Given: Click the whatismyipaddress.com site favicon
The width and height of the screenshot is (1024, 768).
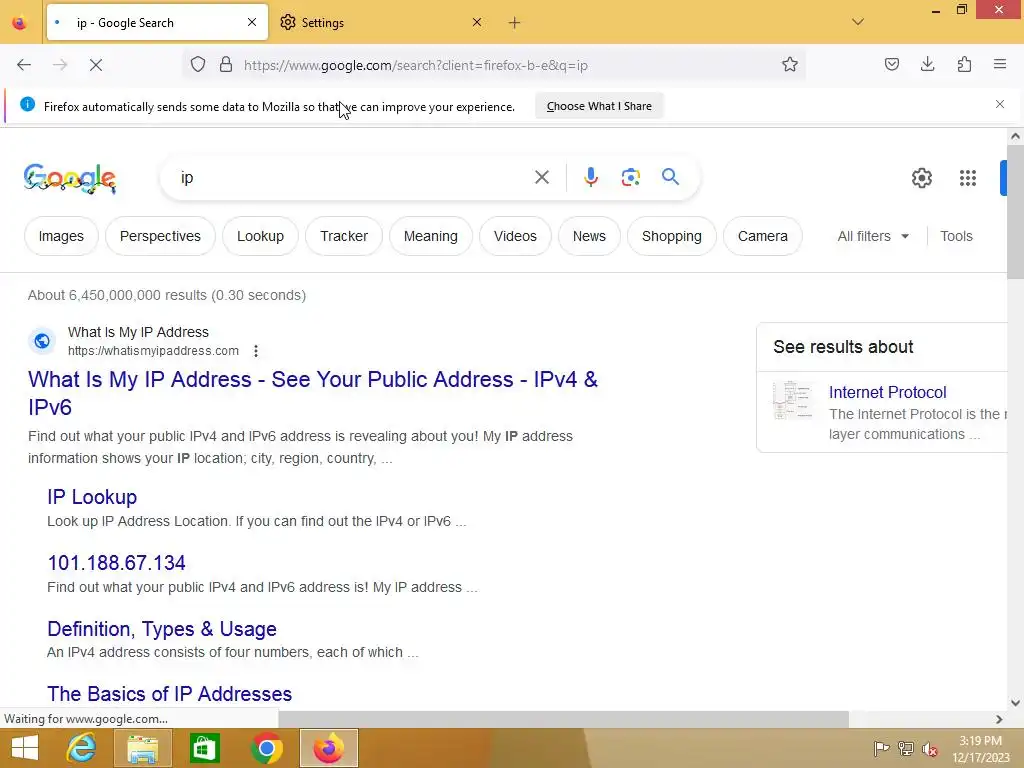Looking at the screenshot, I should [x=42, y=341].
